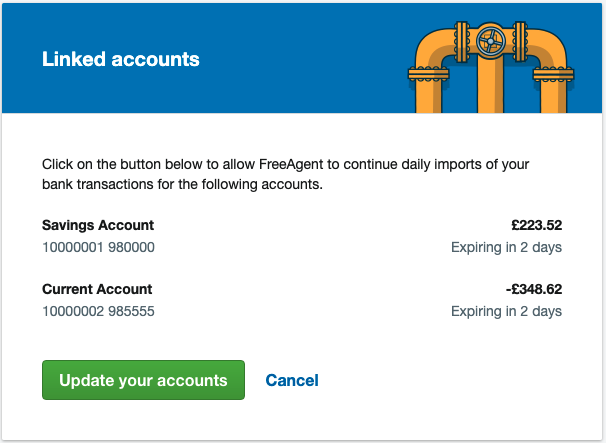Click the Linked accounts heading
This screenshot has height=443, width=606.
pos(121,59)
